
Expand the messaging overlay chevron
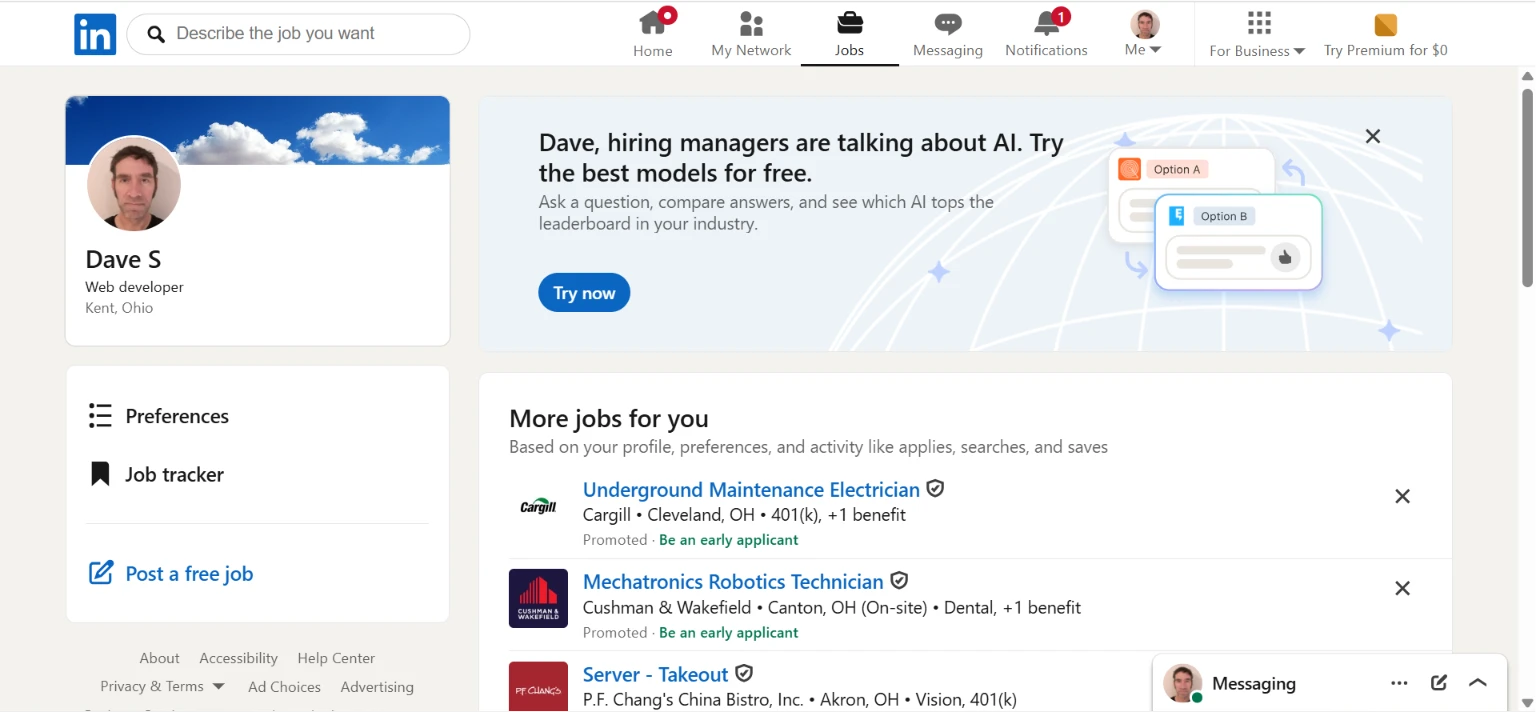click(1478, 683)
